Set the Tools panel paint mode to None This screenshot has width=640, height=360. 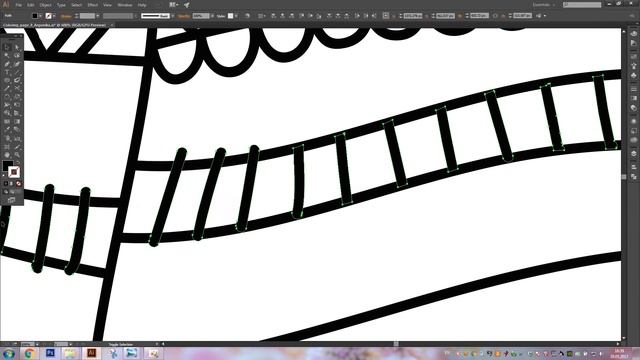(x=19, y=184)
